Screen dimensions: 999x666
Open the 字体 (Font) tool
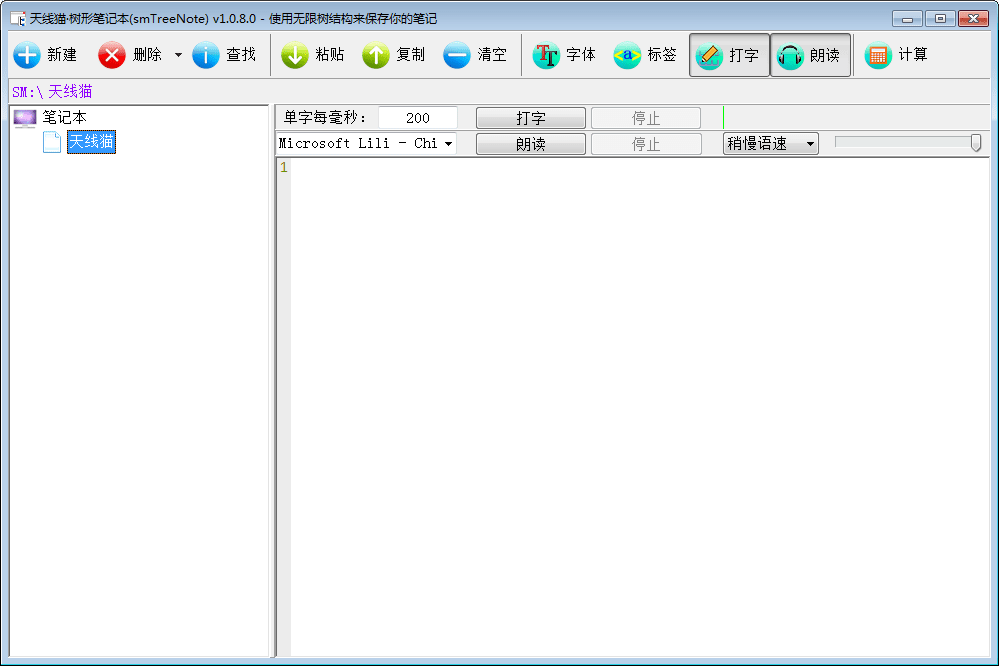coord(564,55)
